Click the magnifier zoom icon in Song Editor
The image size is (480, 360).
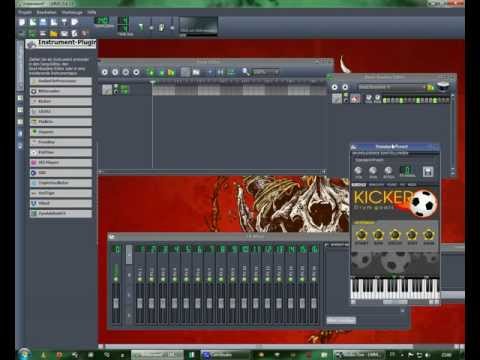tap(246, 72)
